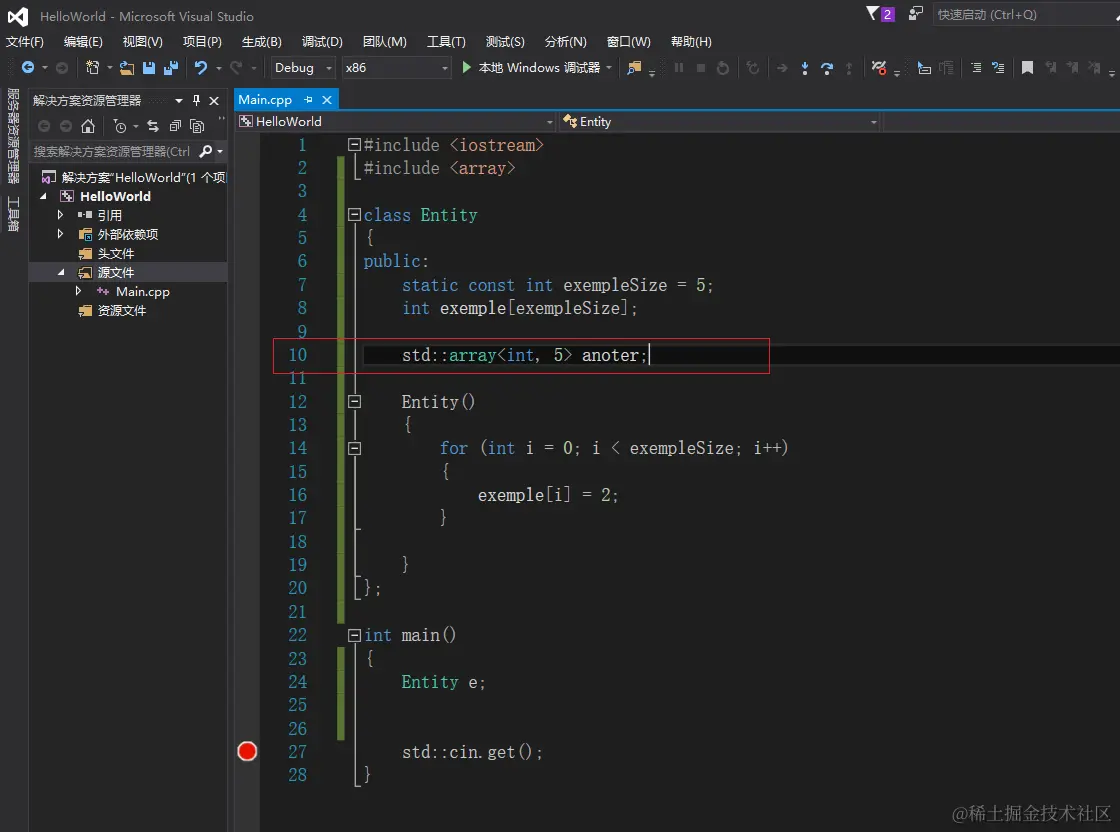Image resolution: width=1120 pixels, height=832 pixels.
Task: Click the Undo arrow icon
Action: [201, 68]
